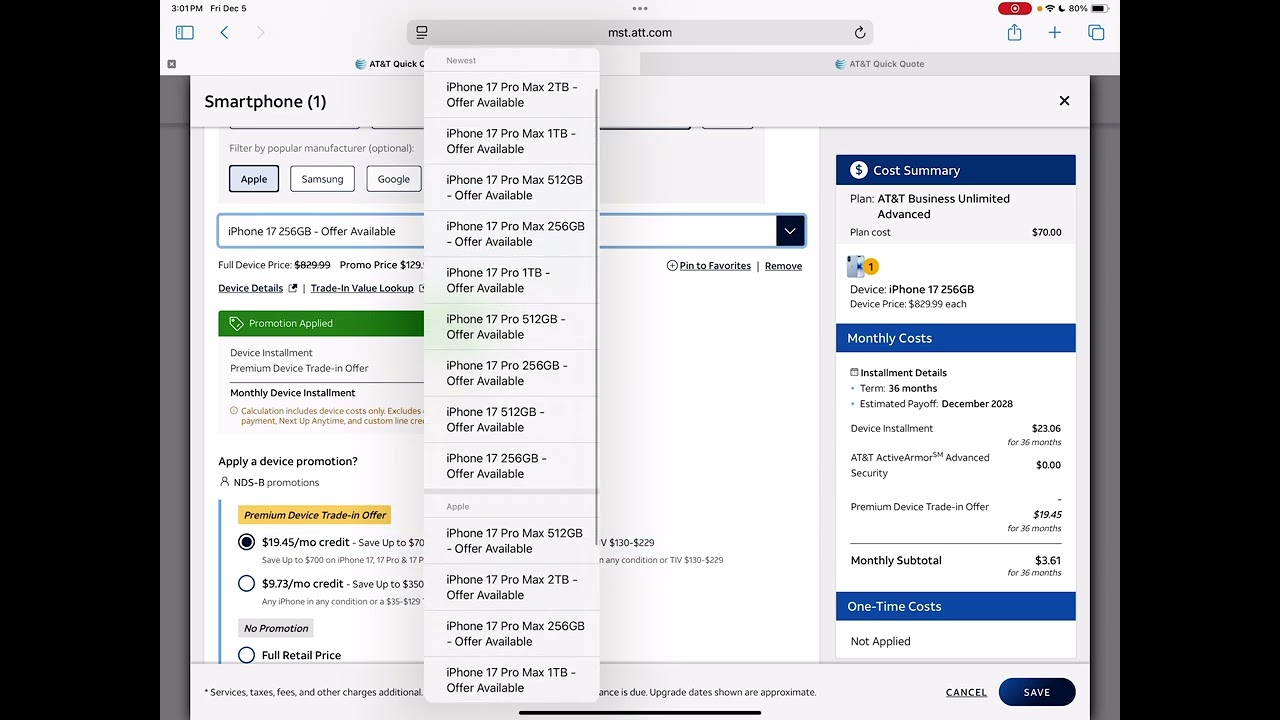Tap the Wi-Fi status icon
The width and height of the screenshot is (1280, 720).
pos(1050,8)
